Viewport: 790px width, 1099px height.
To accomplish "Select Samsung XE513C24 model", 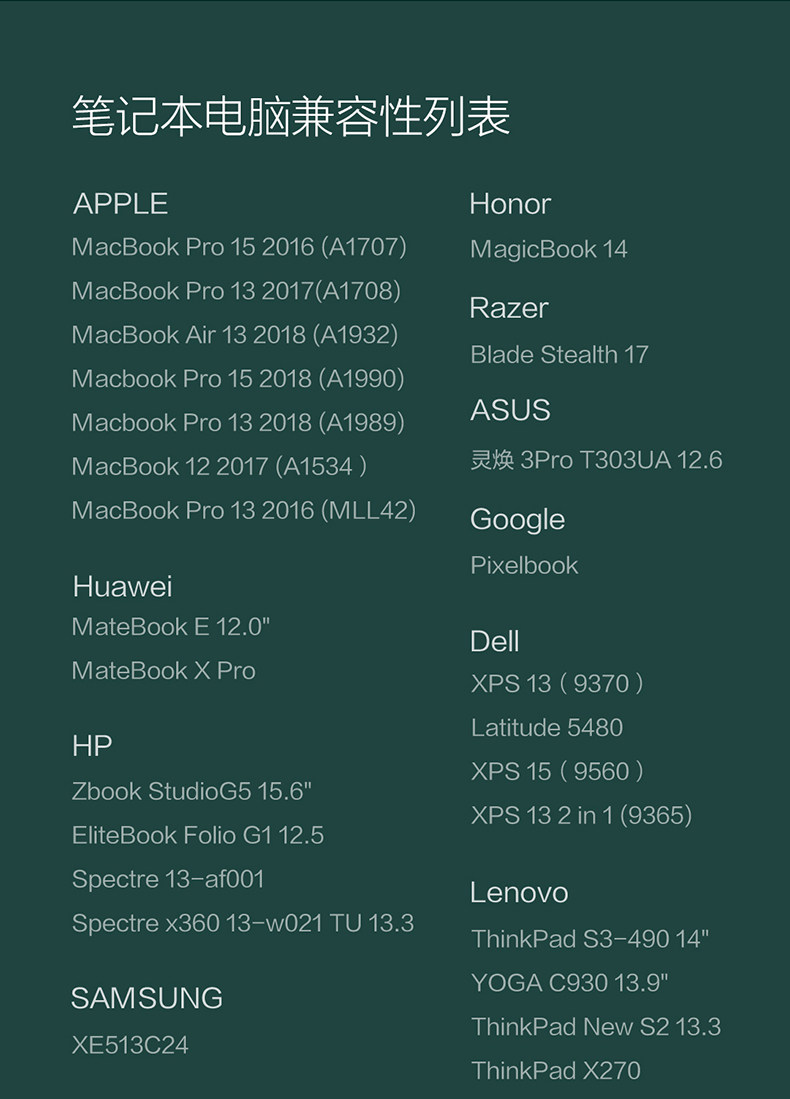I will point(130,1046).
